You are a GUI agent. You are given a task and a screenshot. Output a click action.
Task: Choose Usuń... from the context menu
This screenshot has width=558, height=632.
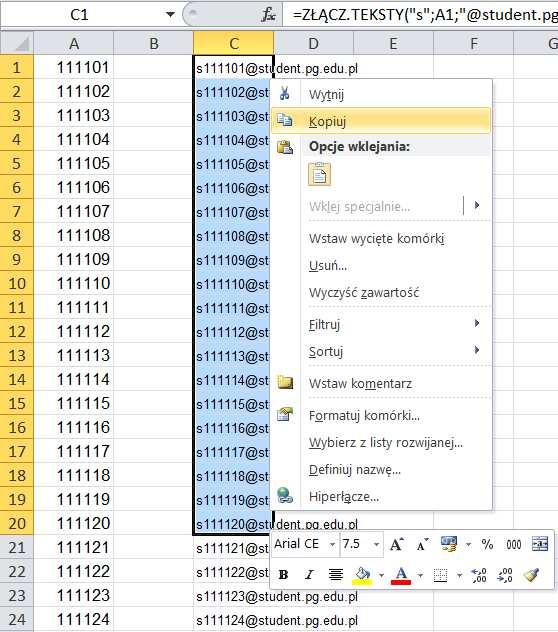[x=381, y=266]
